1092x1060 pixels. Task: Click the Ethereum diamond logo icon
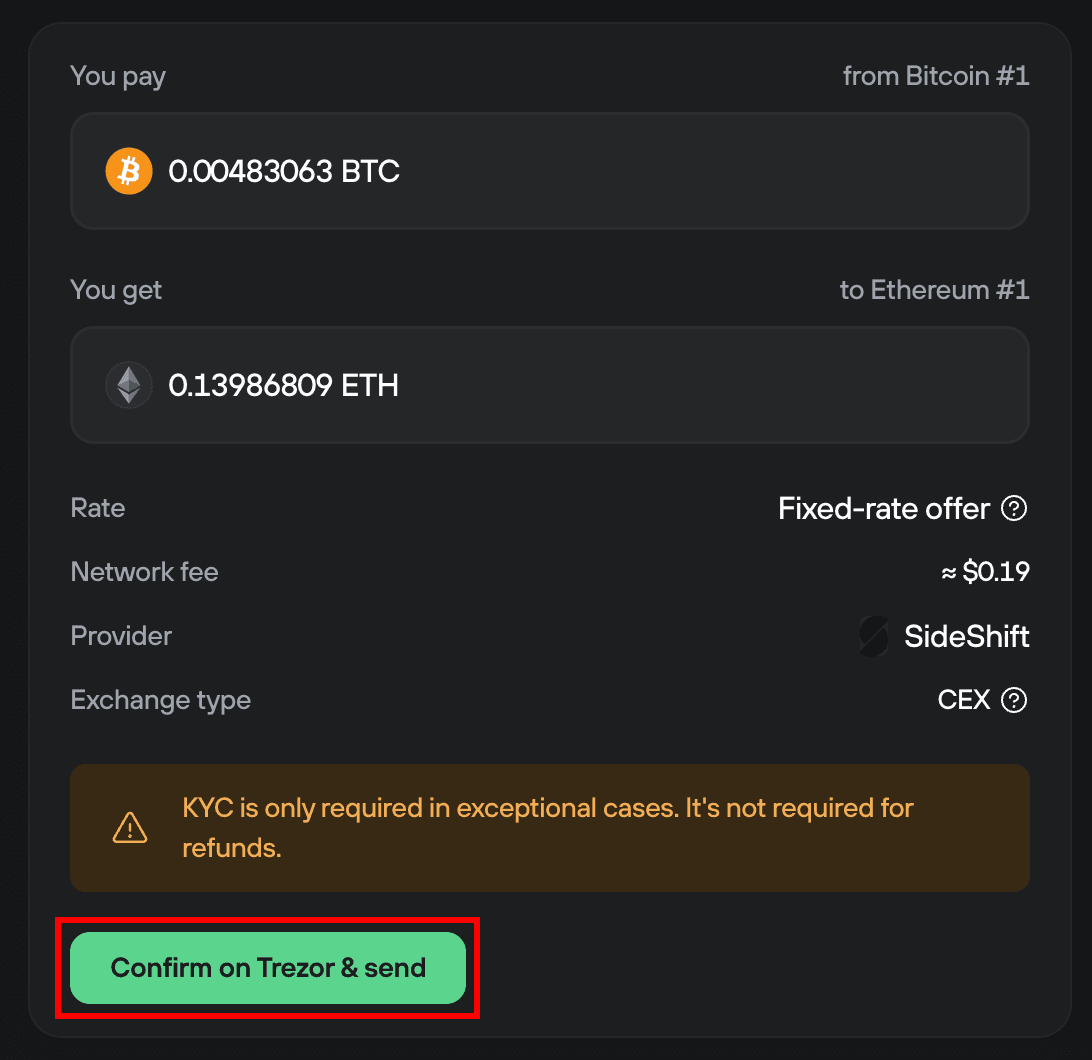click(129, 385)
